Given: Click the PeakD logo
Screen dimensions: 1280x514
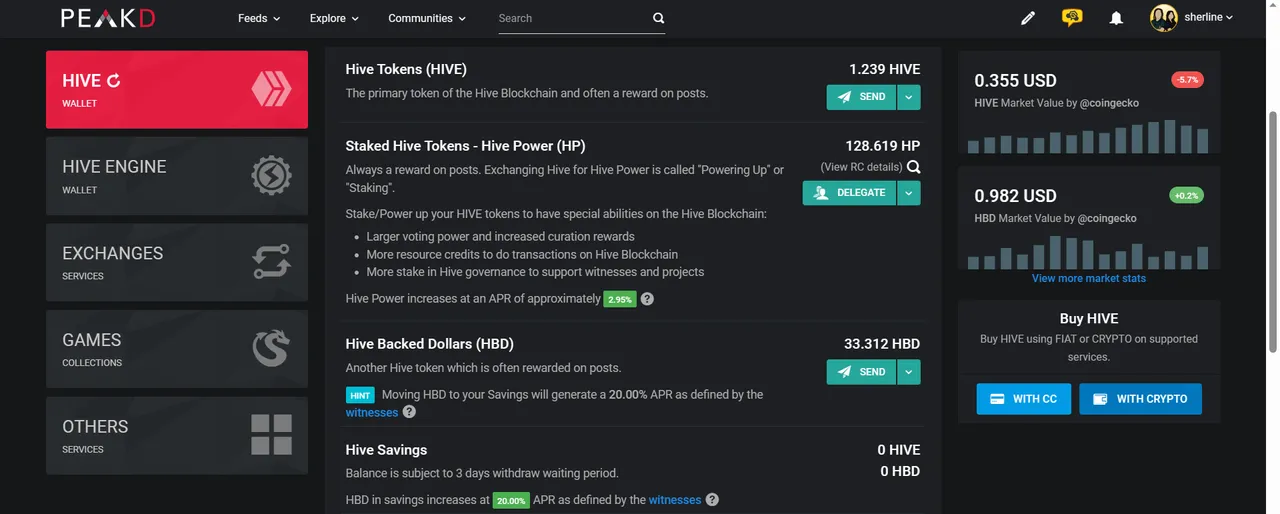Looking at the screenshot, I should click(108, 18).
